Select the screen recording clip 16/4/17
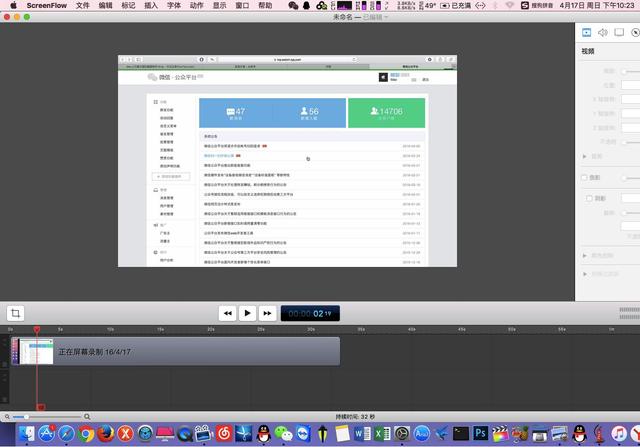This screenshot has width=640, height=447. (176, 351)
